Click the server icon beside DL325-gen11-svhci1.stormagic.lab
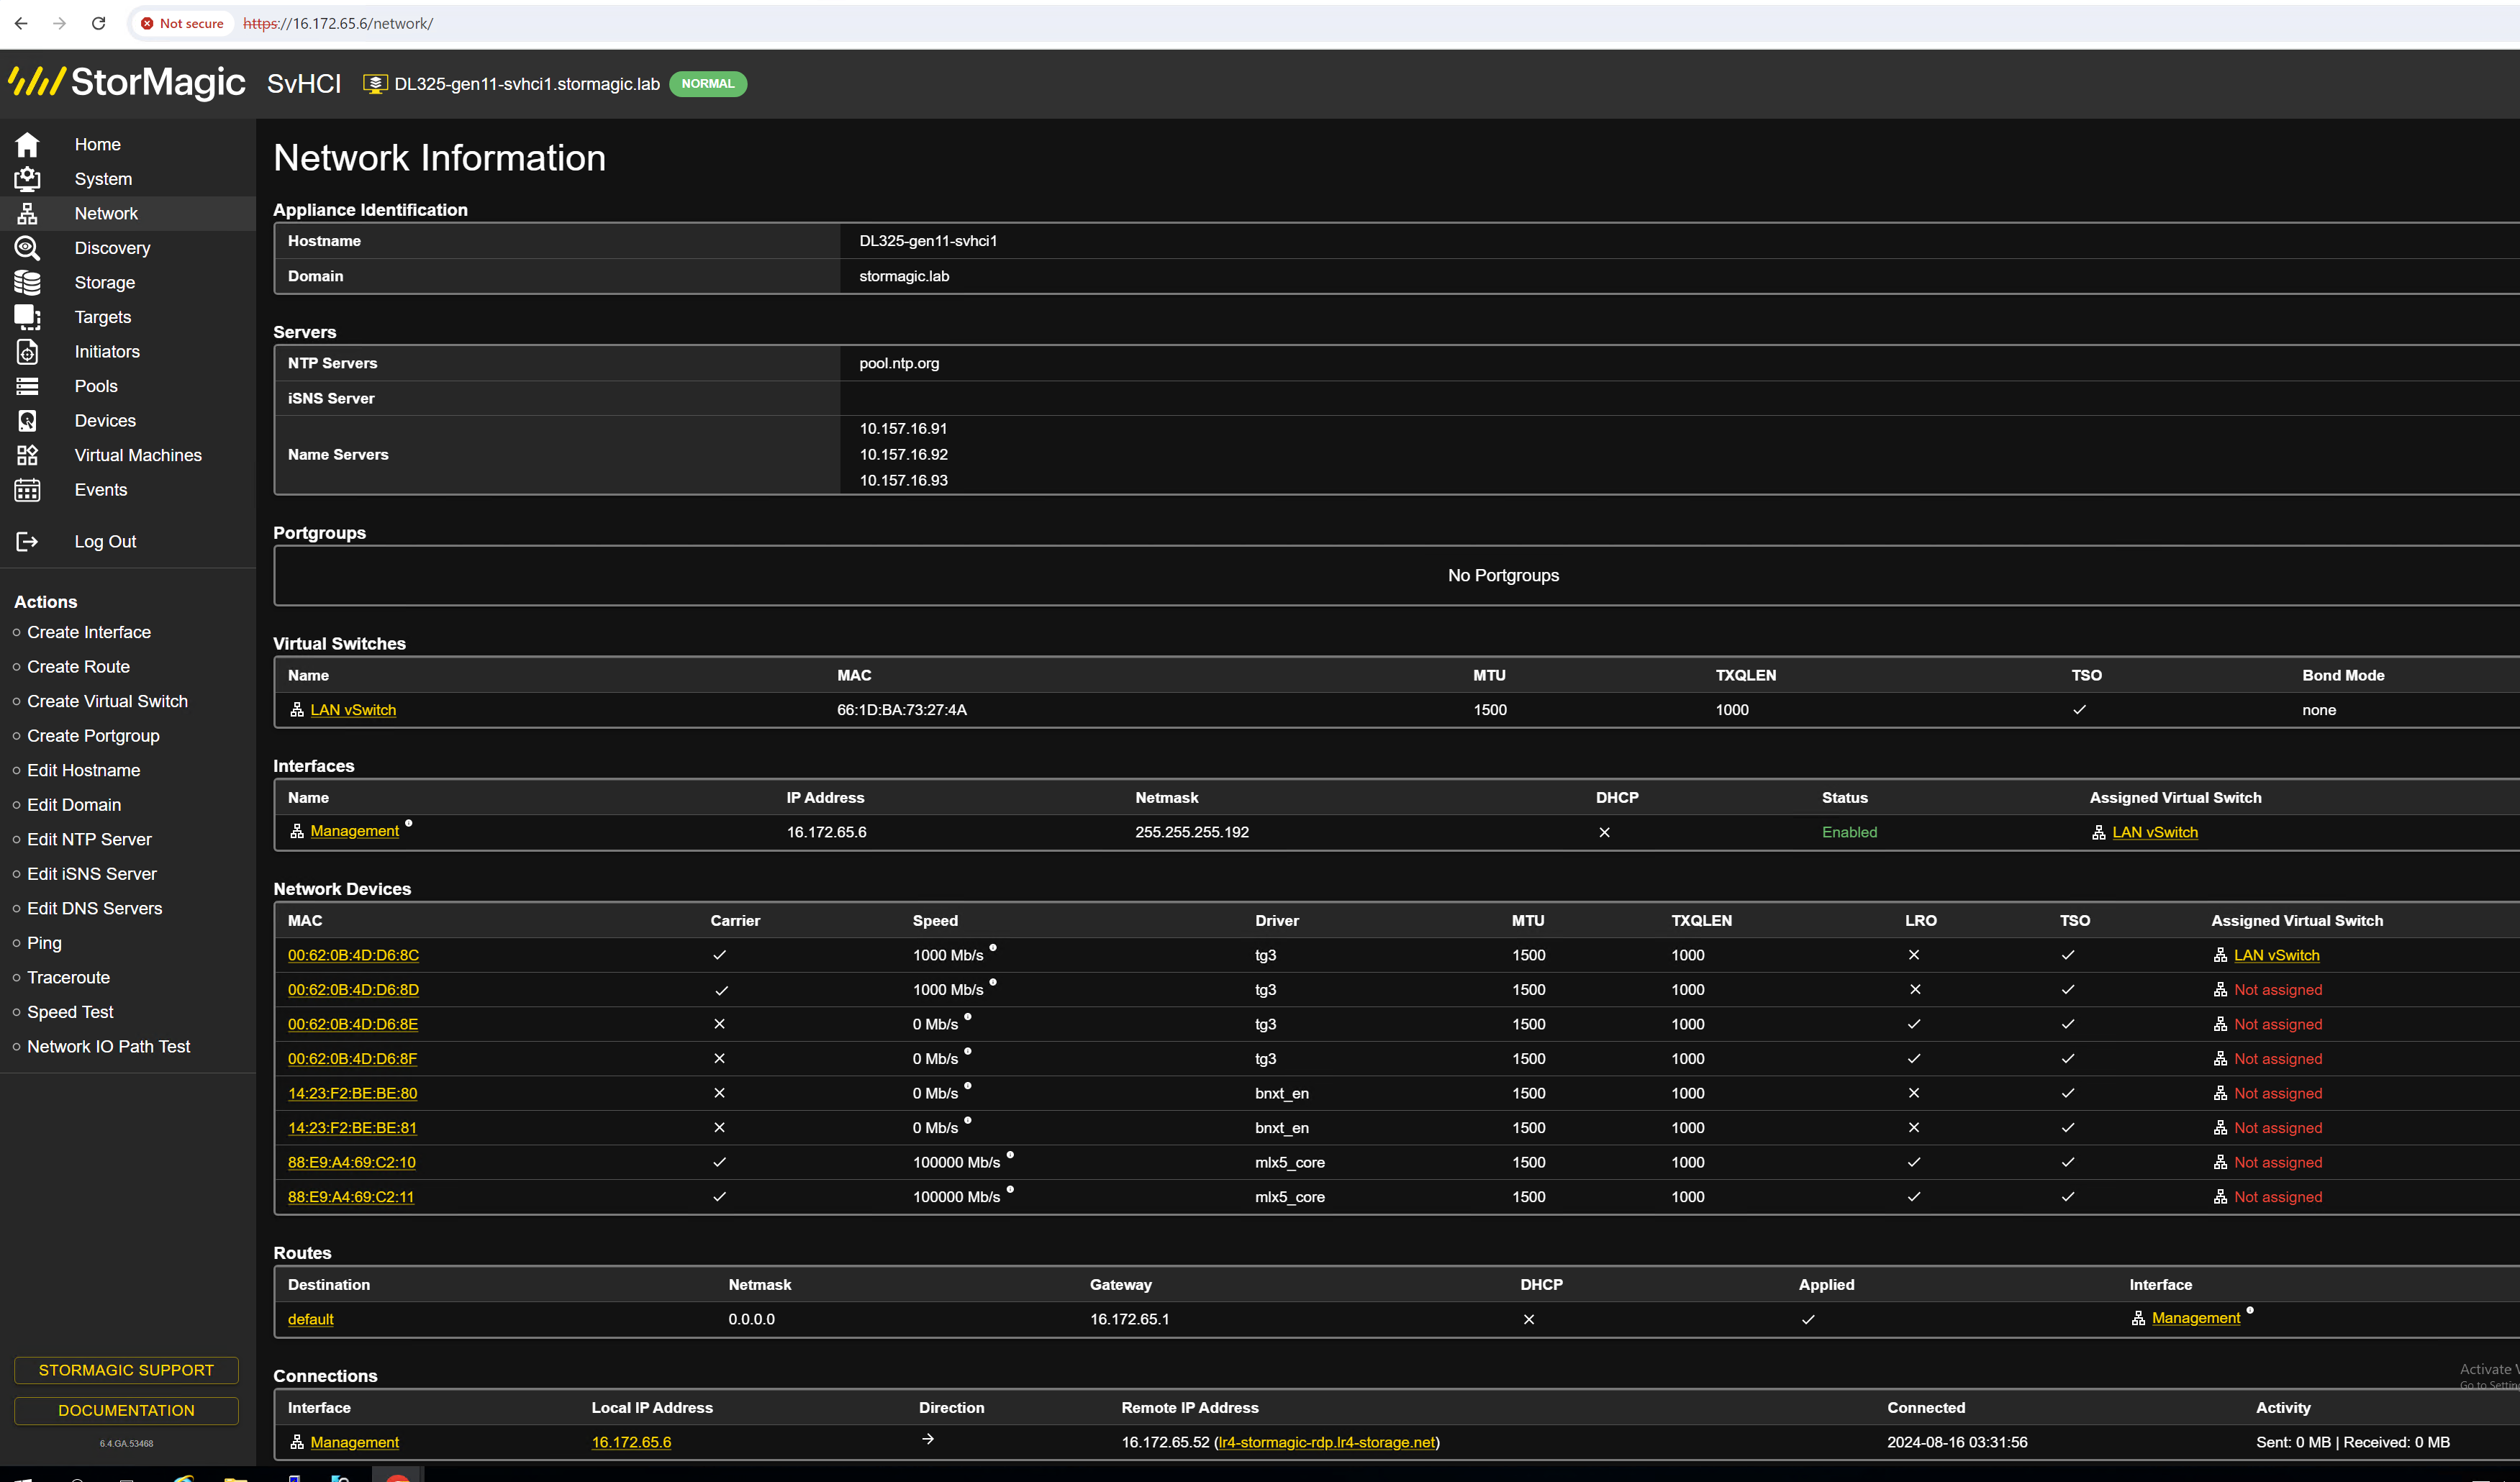Viewport: 2520px width, 1482px height. [x=375, y=84]
